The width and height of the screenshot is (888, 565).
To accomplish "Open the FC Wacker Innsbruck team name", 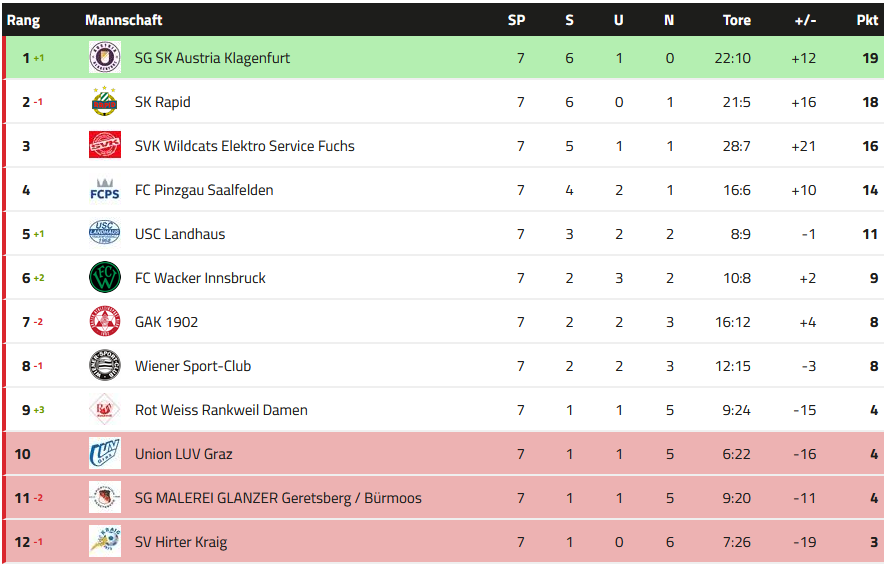I will 200,278.
